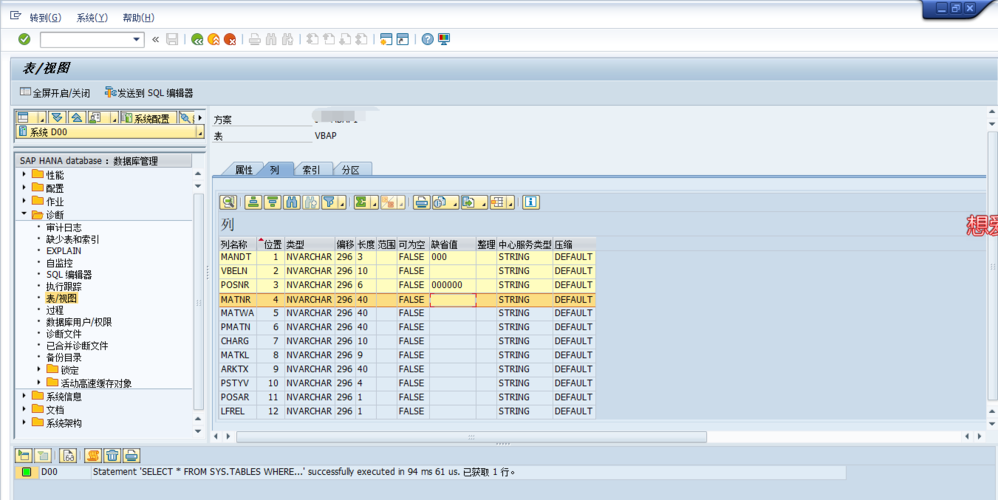The height and width of the screenshot is (500, 998).
Task: Click the Total sigma icon
Action: pos(362,202)
